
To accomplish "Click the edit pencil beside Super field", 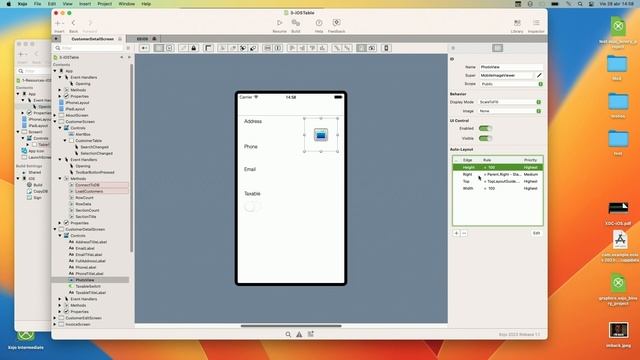I will (539, 76).
